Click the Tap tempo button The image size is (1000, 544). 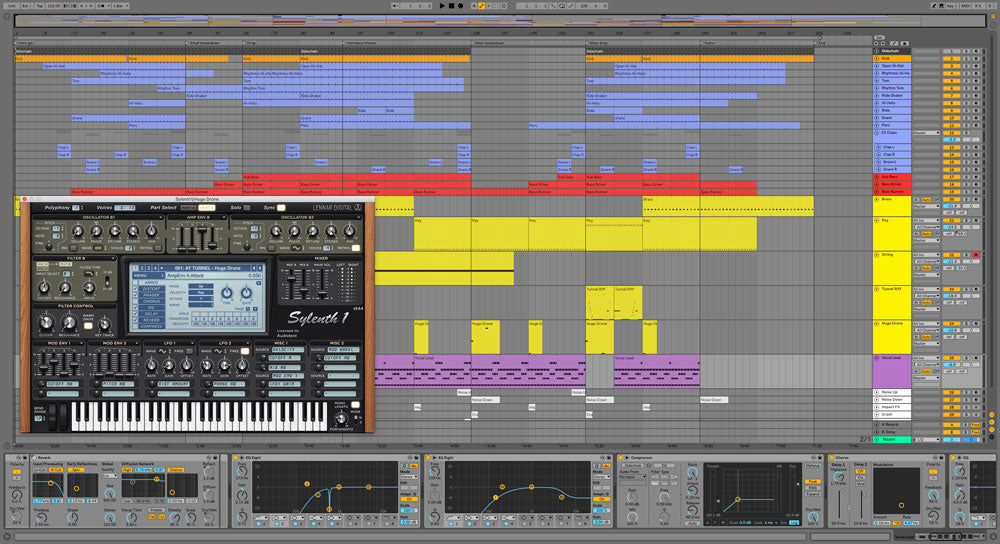pyautogui.click(x=38, y=5)
